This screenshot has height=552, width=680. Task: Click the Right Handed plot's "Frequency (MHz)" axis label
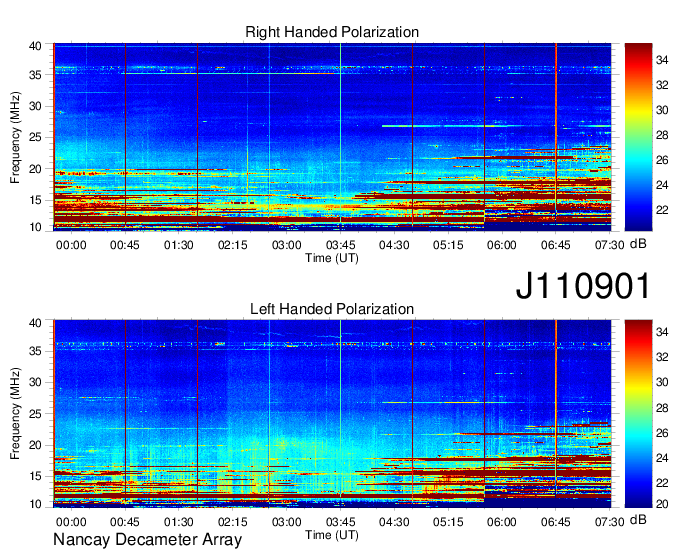[x=15, y=137]
